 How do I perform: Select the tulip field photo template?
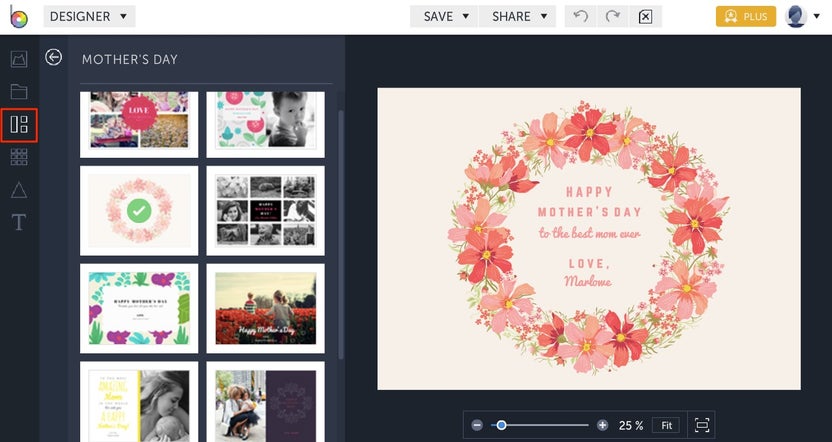265,308
